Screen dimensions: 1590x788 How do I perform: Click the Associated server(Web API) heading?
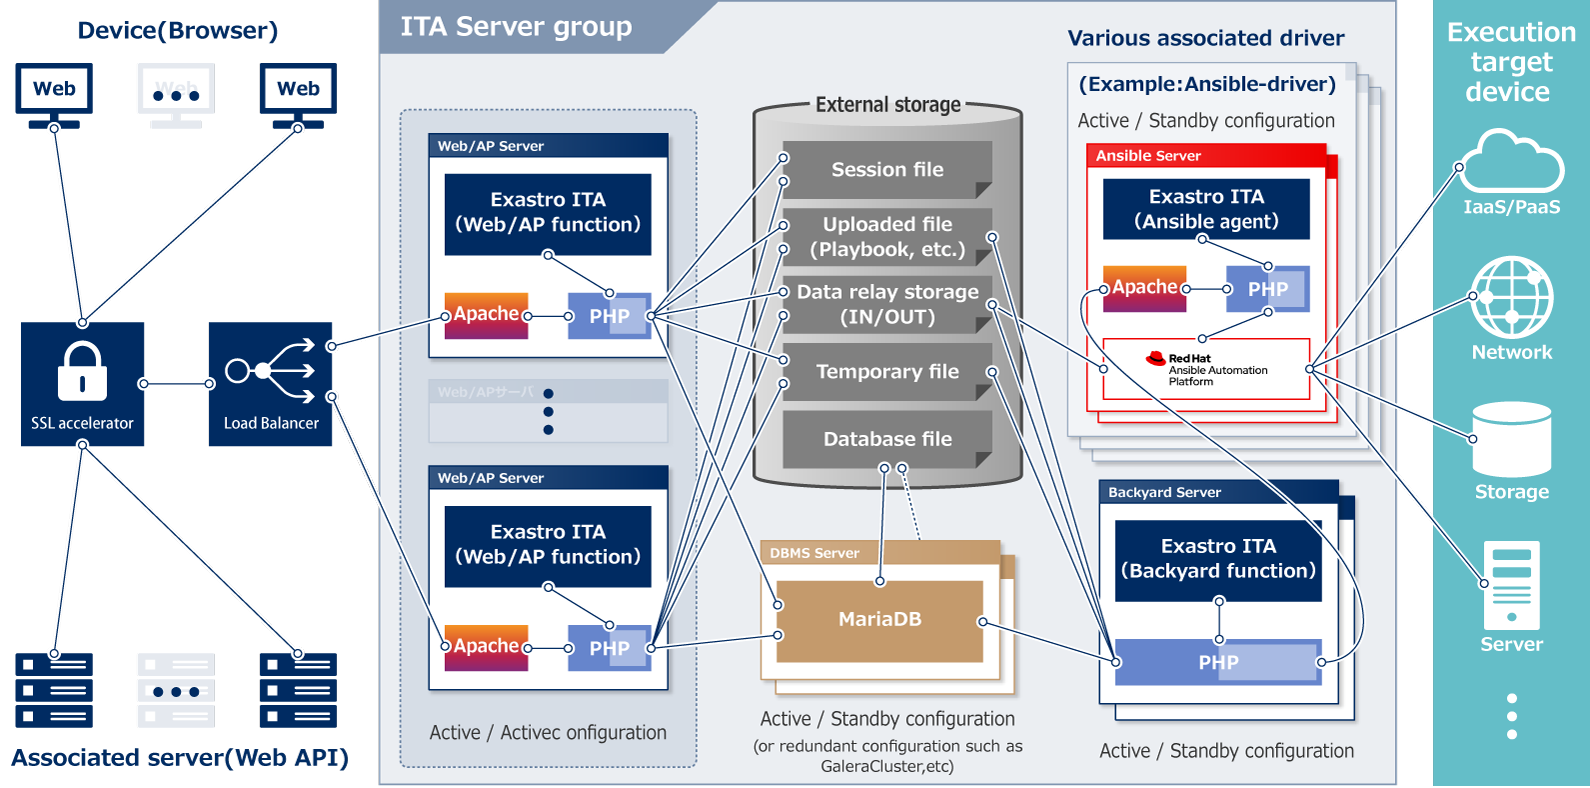180,758
